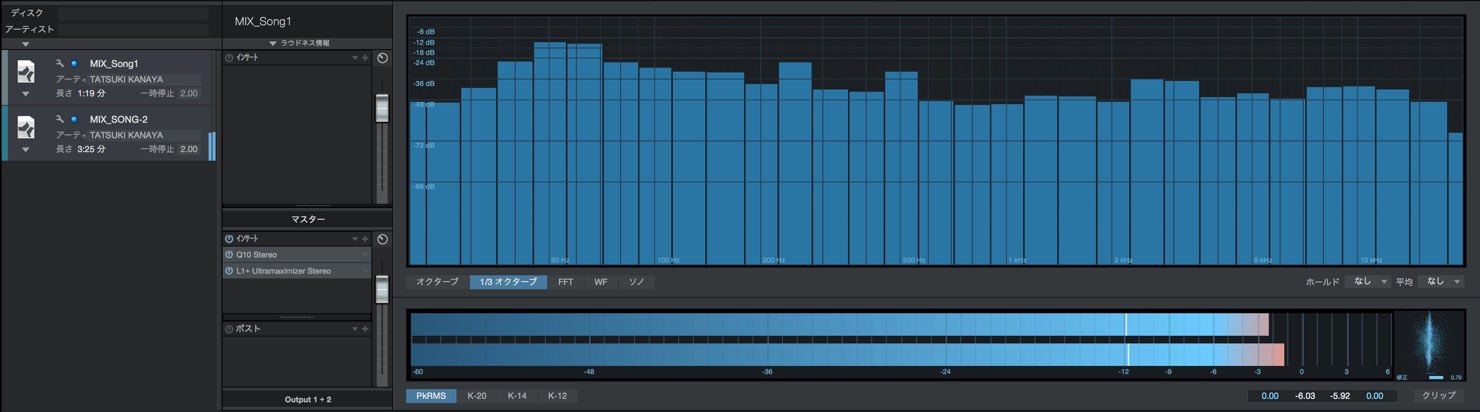The image size is (1480, 412).
Task: Switch to the ソノ view
Action: pyautogui.click(x=636, y=282)
